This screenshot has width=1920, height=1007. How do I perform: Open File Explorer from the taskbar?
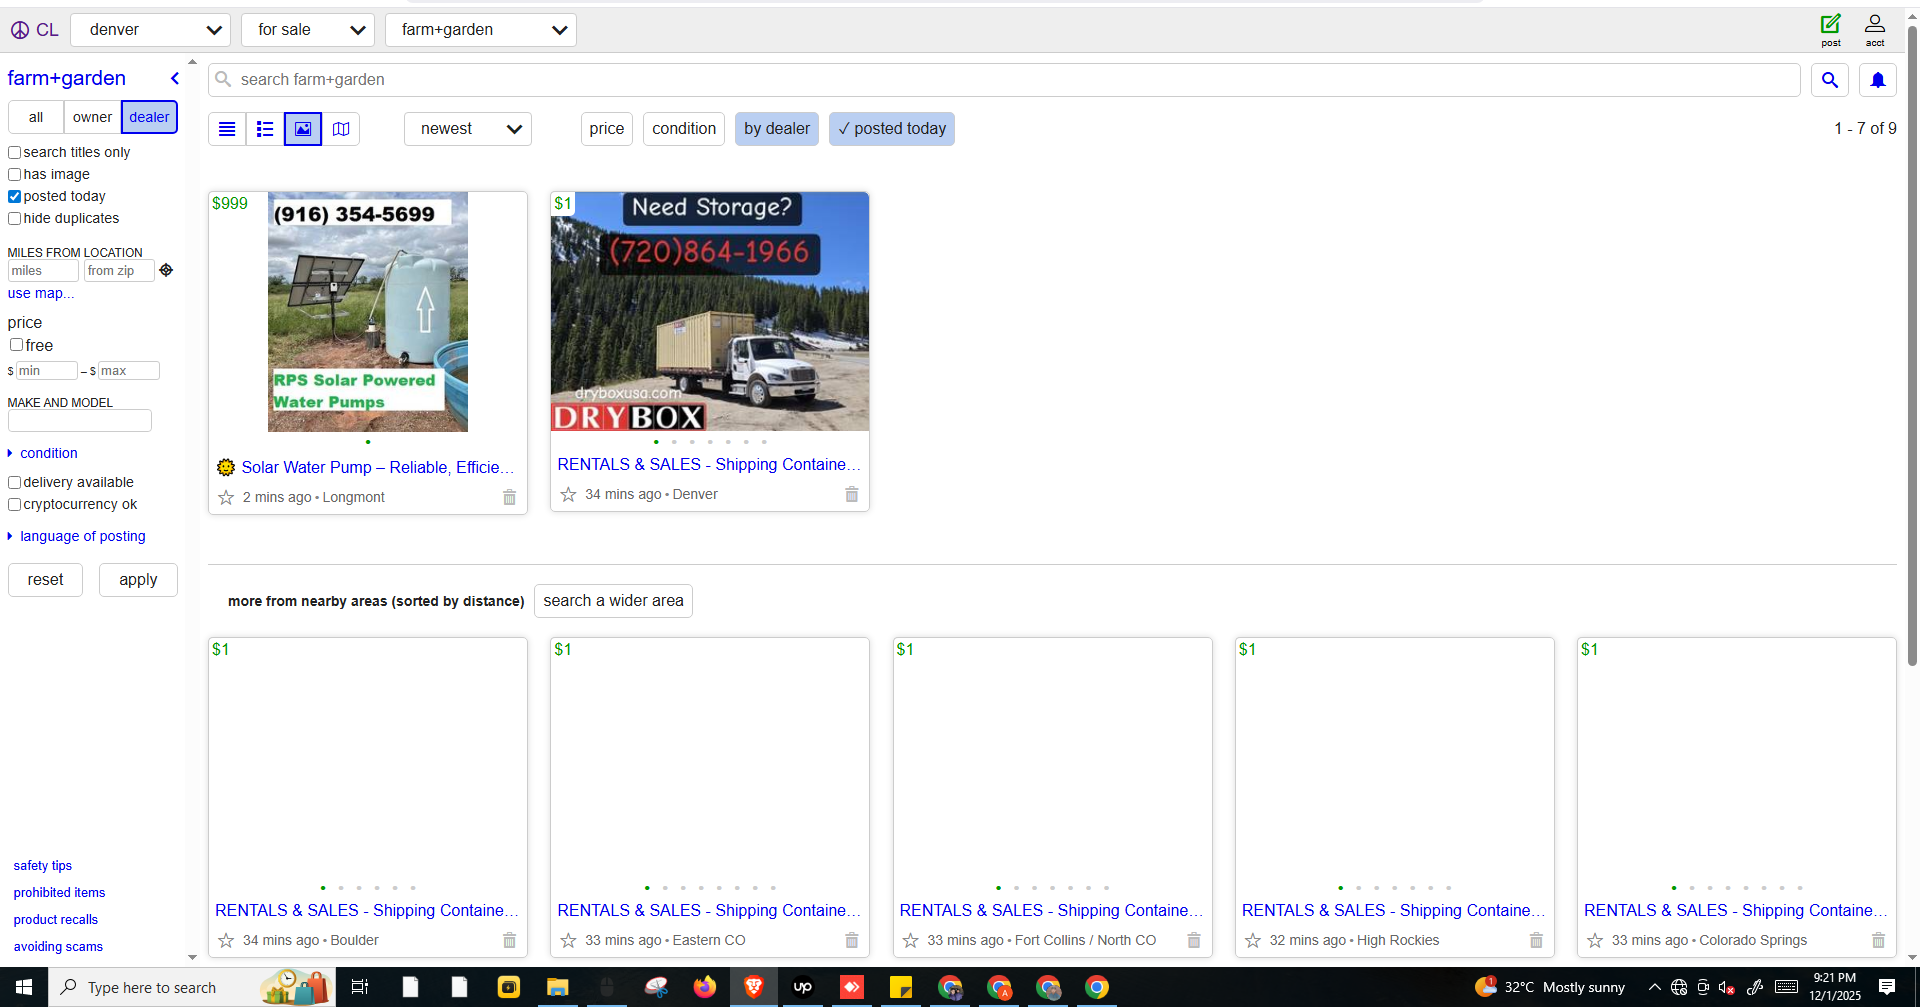(557, 987)
